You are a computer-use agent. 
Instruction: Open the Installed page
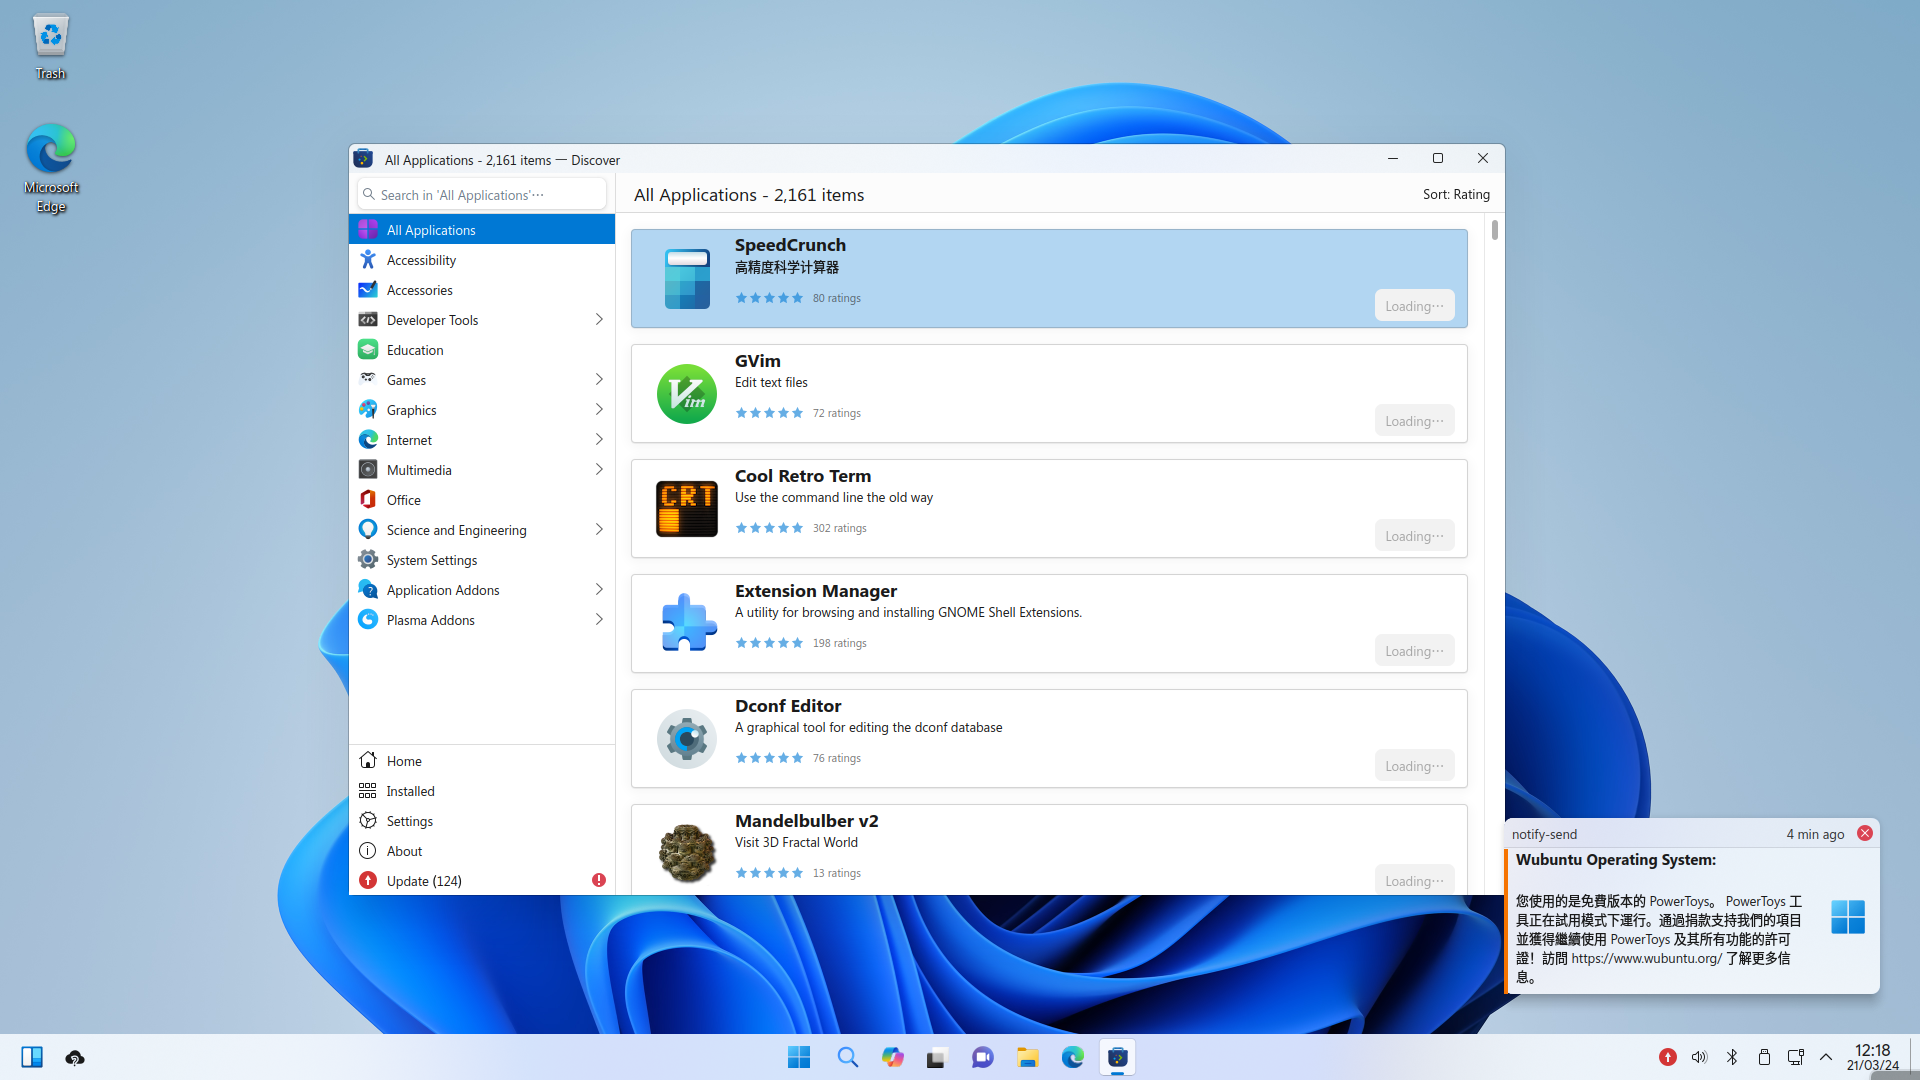point(410,791)
